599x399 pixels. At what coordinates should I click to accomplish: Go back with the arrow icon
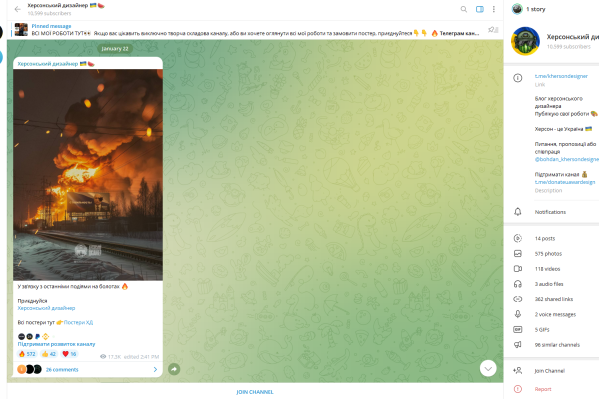[x=18, y=9]
